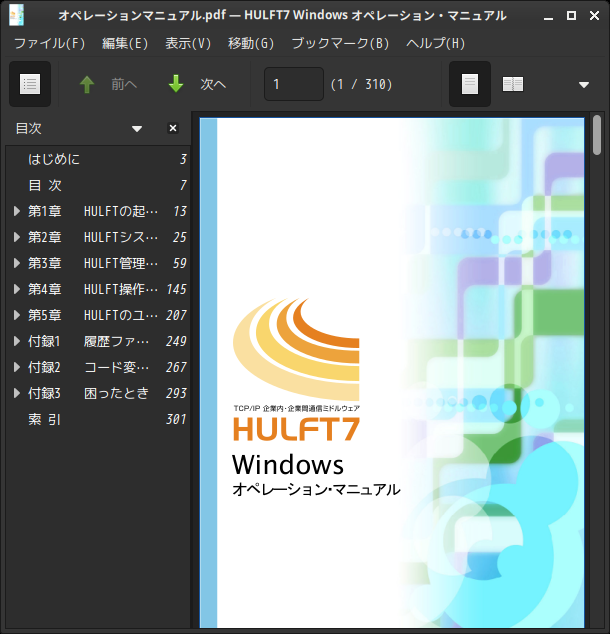
Task: Maximize the document viewer window
Action: [x=571, y=16]
